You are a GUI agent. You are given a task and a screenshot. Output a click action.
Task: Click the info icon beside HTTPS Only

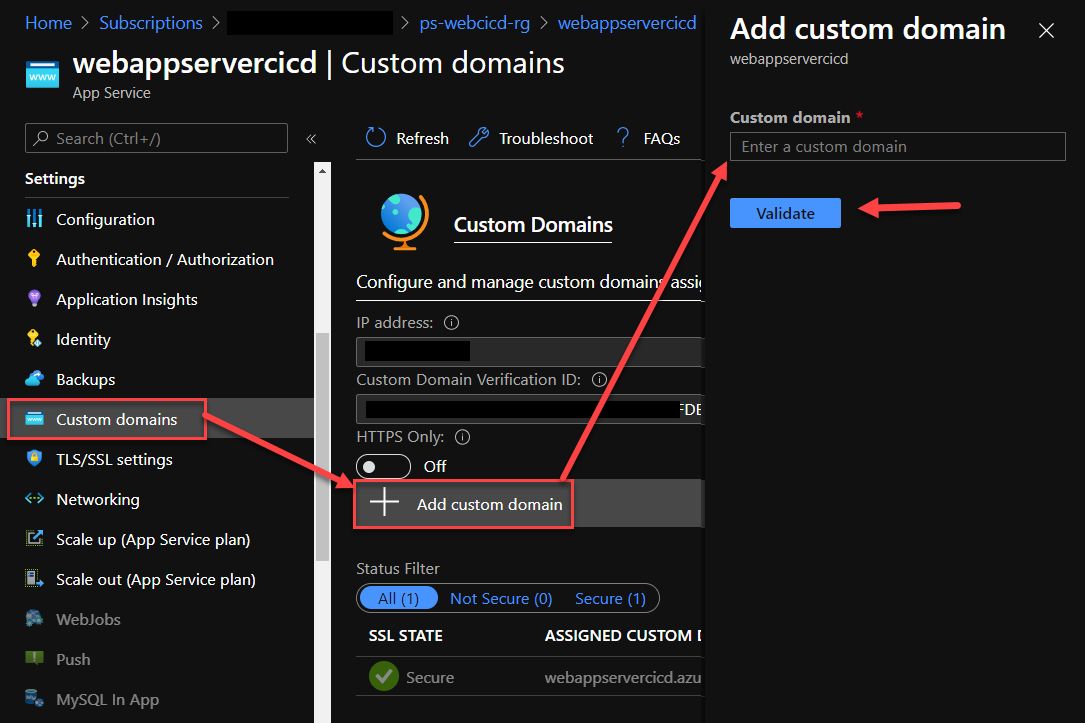tap(451, 437)
